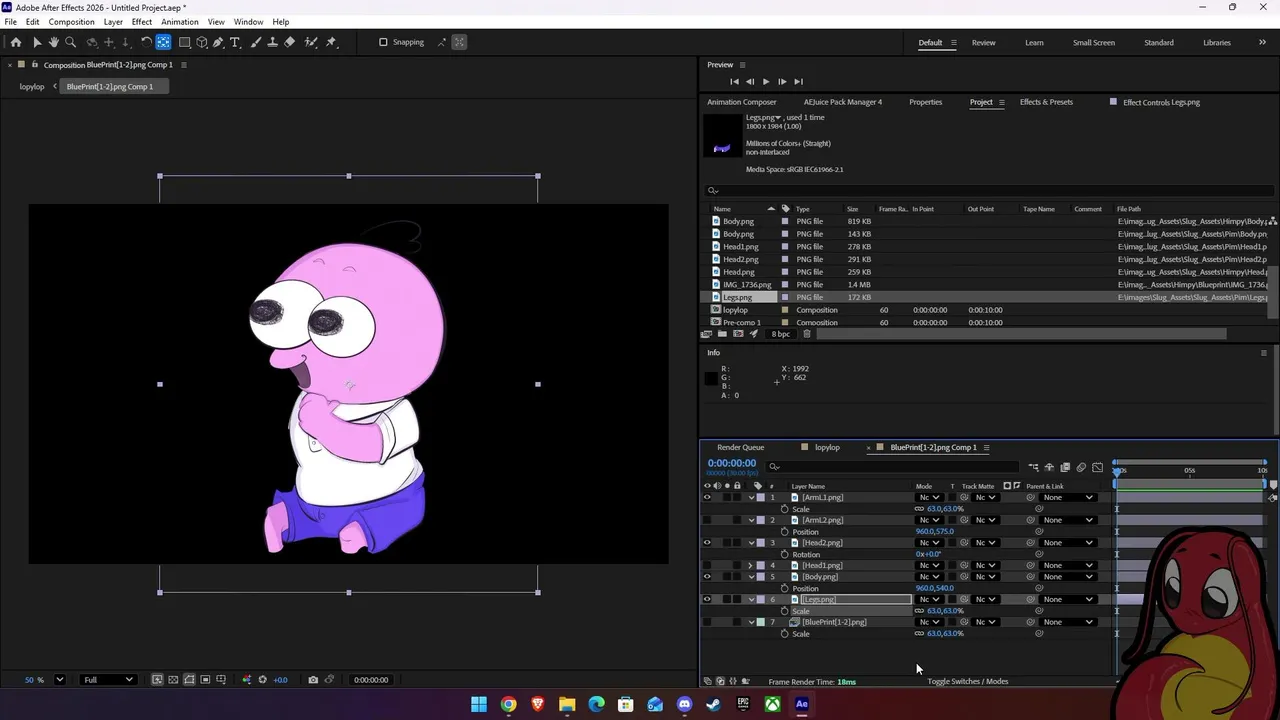The width and height of the screenshot is (1280, 720).
Task: Select the Selection arrow tool
Action: (x=37, y=42)
